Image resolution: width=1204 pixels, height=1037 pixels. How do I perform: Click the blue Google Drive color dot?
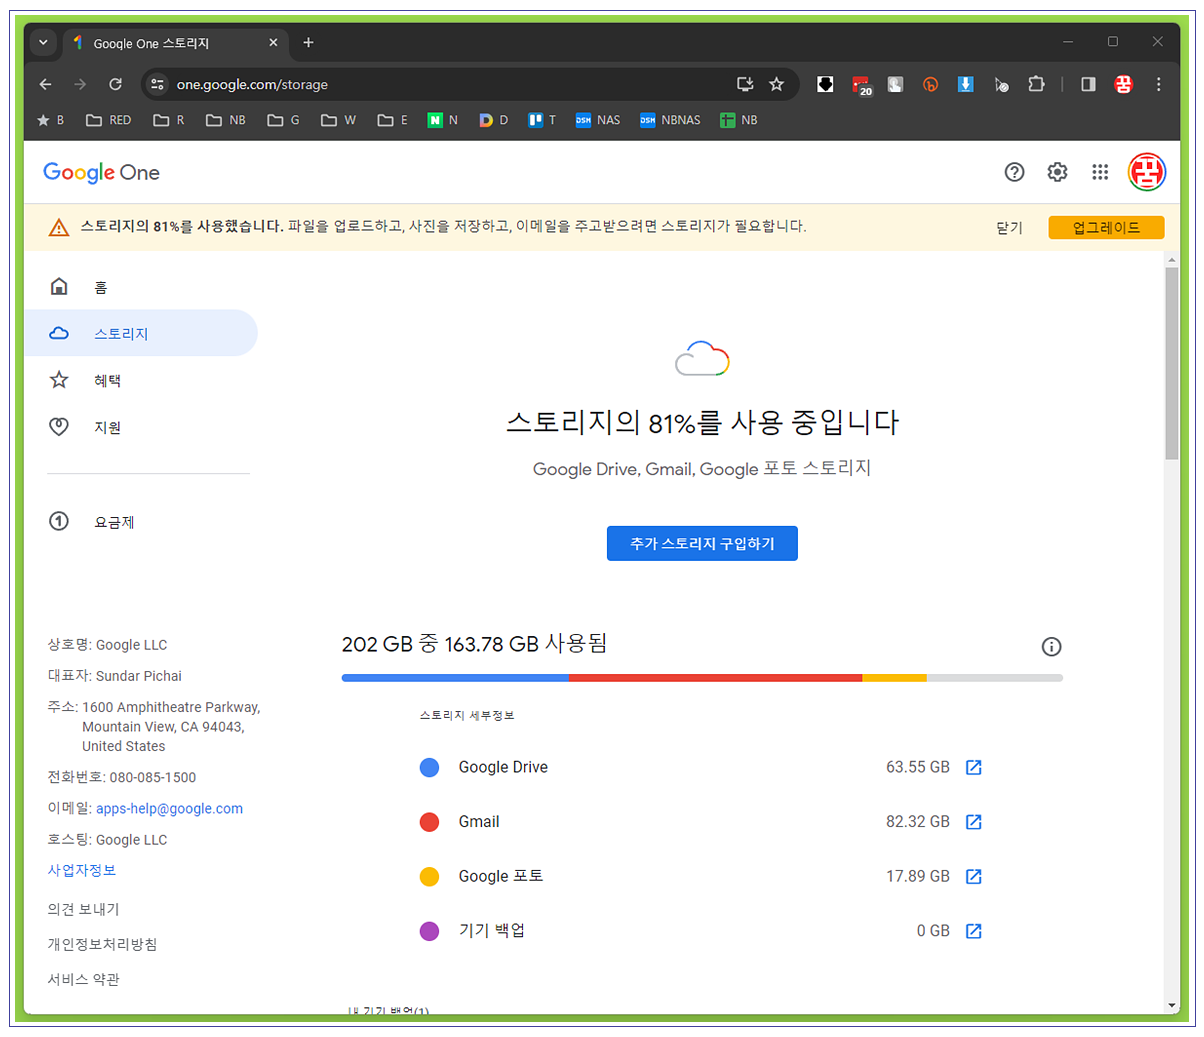click(x=429, y=767)
